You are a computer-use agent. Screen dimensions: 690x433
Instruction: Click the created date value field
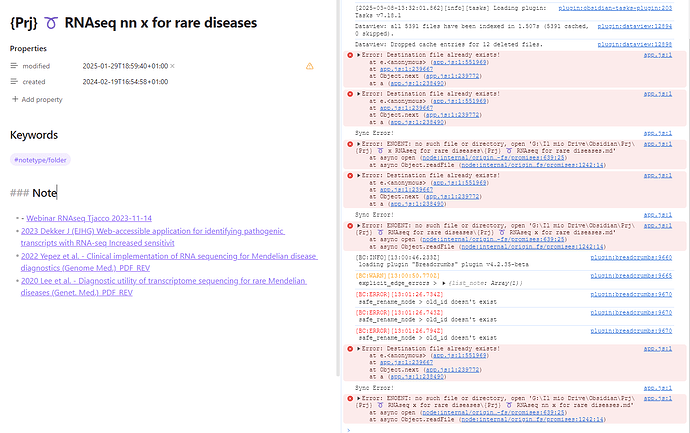125,82
